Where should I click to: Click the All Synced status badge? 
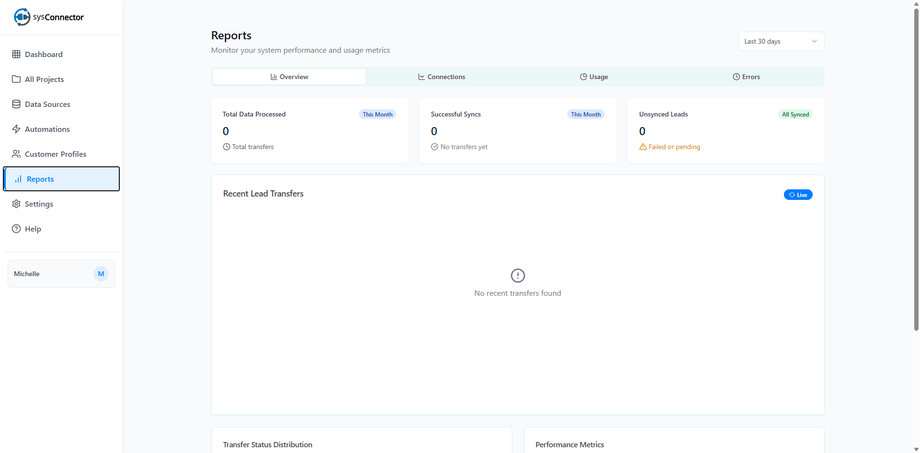(x=795, y=115)
